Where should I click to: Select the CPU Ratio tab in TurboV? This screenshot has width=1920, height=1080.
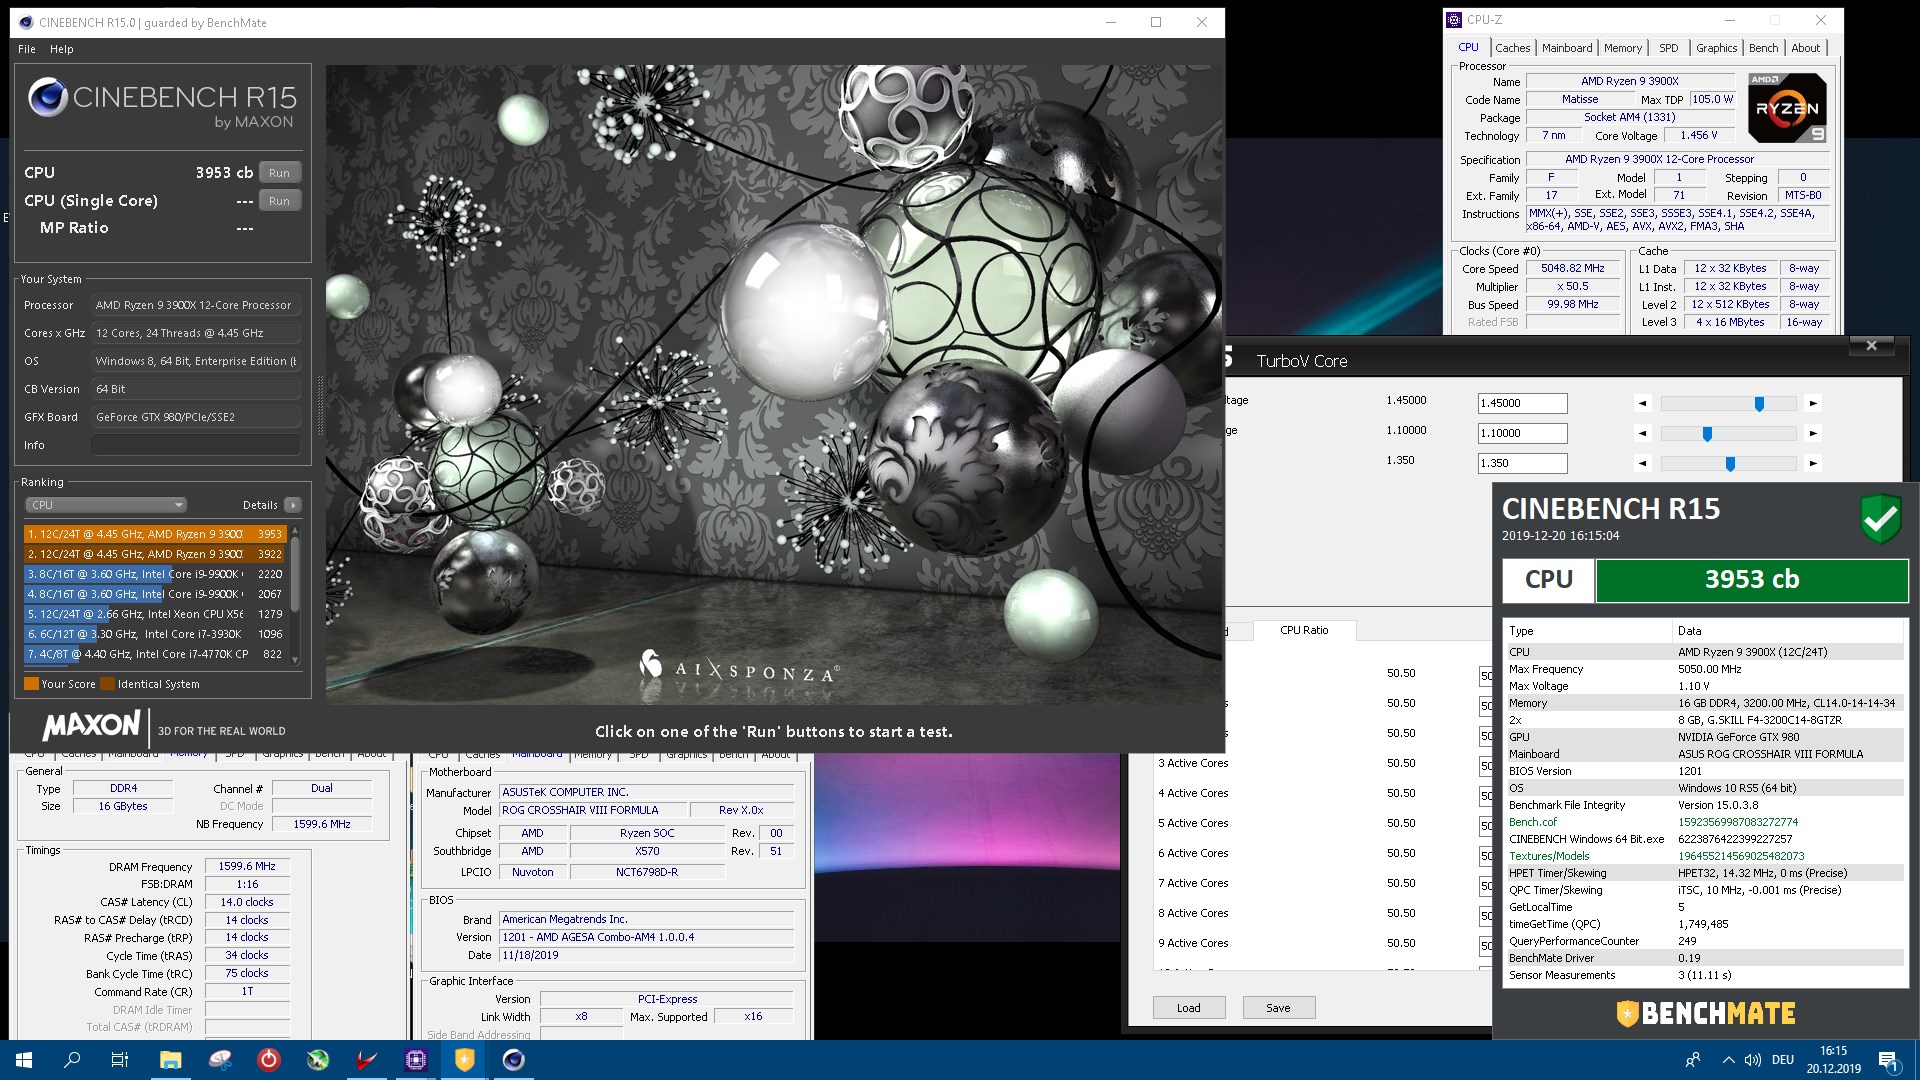[x=1305, y=631]
